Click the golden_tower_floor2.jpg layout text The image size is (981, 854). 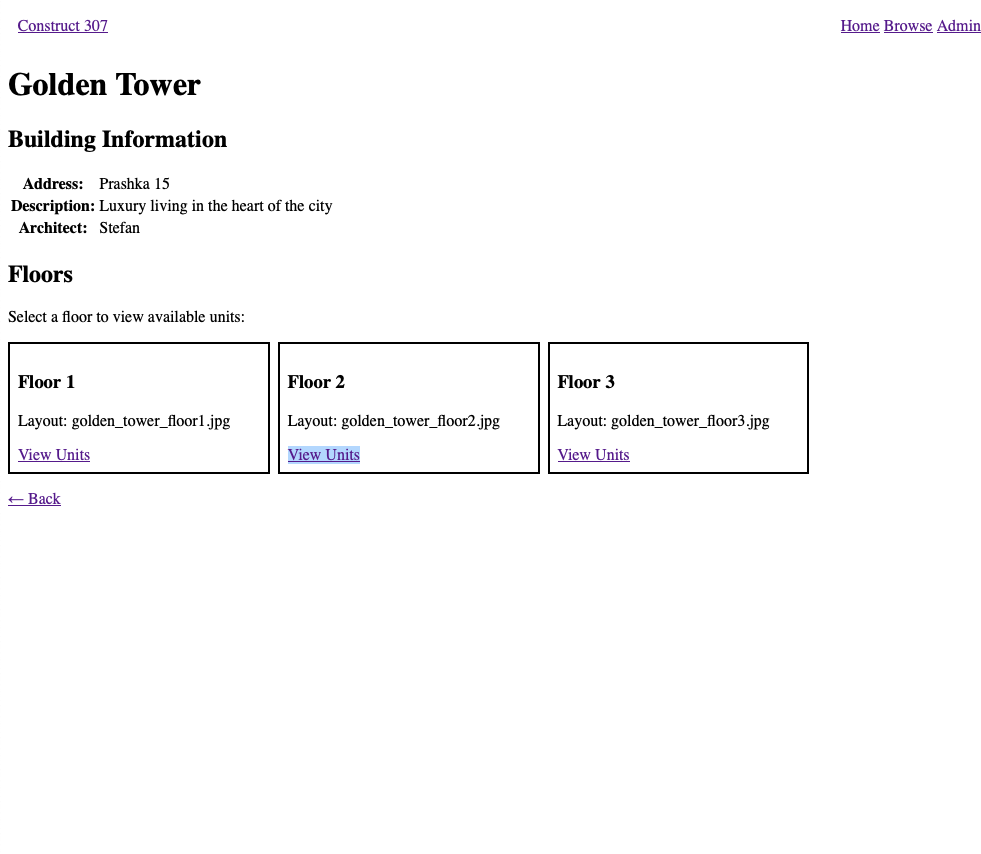click(420, 421)
